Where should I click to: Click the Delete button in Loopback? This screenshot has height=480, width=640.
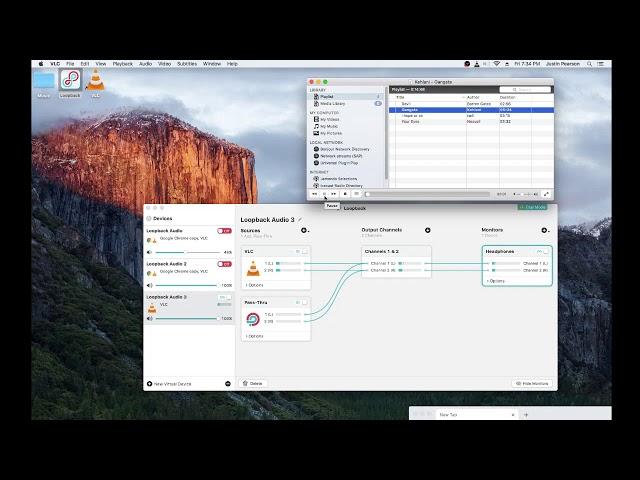(x=253, y=383)
